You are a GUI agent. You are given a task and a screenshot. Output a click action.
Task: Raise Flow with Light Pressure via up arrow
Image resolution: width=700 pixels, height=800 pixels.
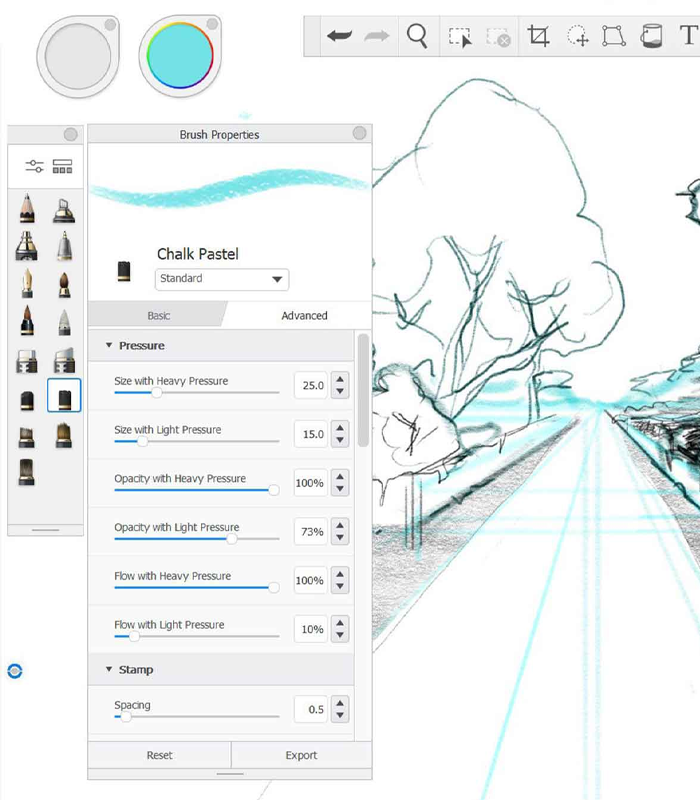pos(340,622)
